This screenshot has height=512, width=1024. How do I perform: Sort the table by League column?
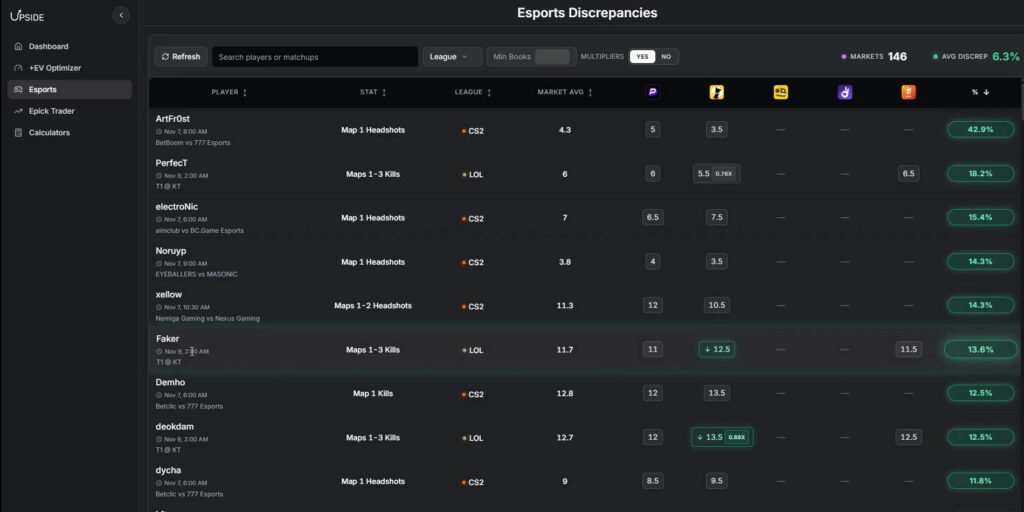tap(473, 92)
